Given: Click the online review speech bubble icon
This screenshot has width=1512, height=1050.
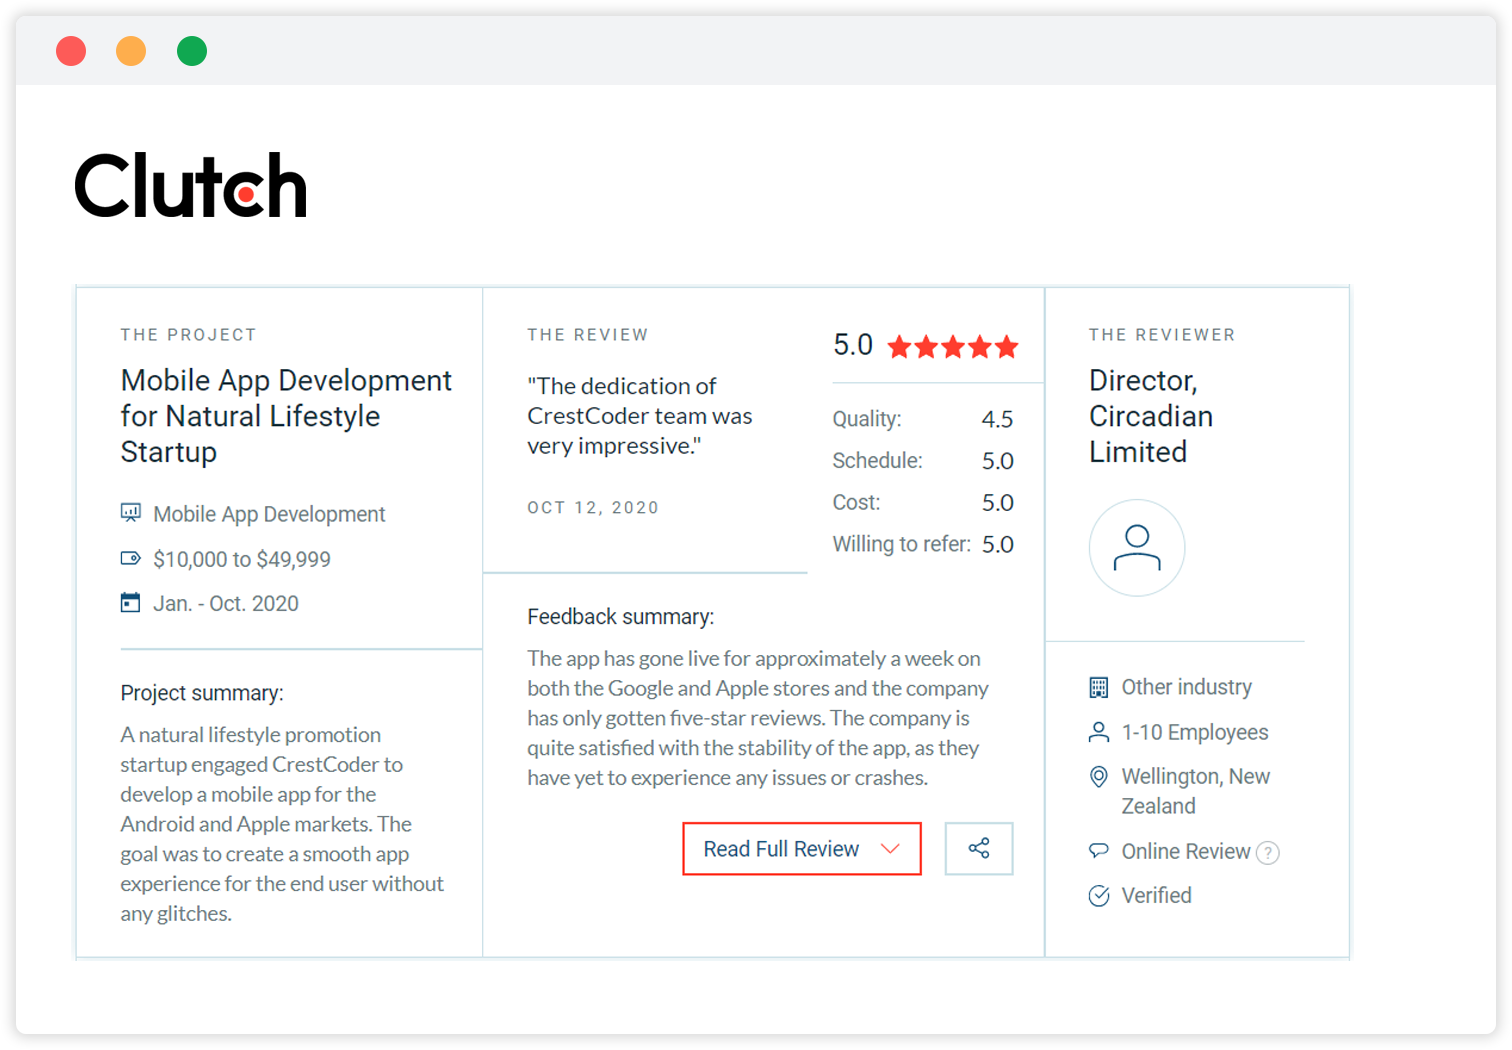Looking at the screenshot, I should tap(1099, 851).
